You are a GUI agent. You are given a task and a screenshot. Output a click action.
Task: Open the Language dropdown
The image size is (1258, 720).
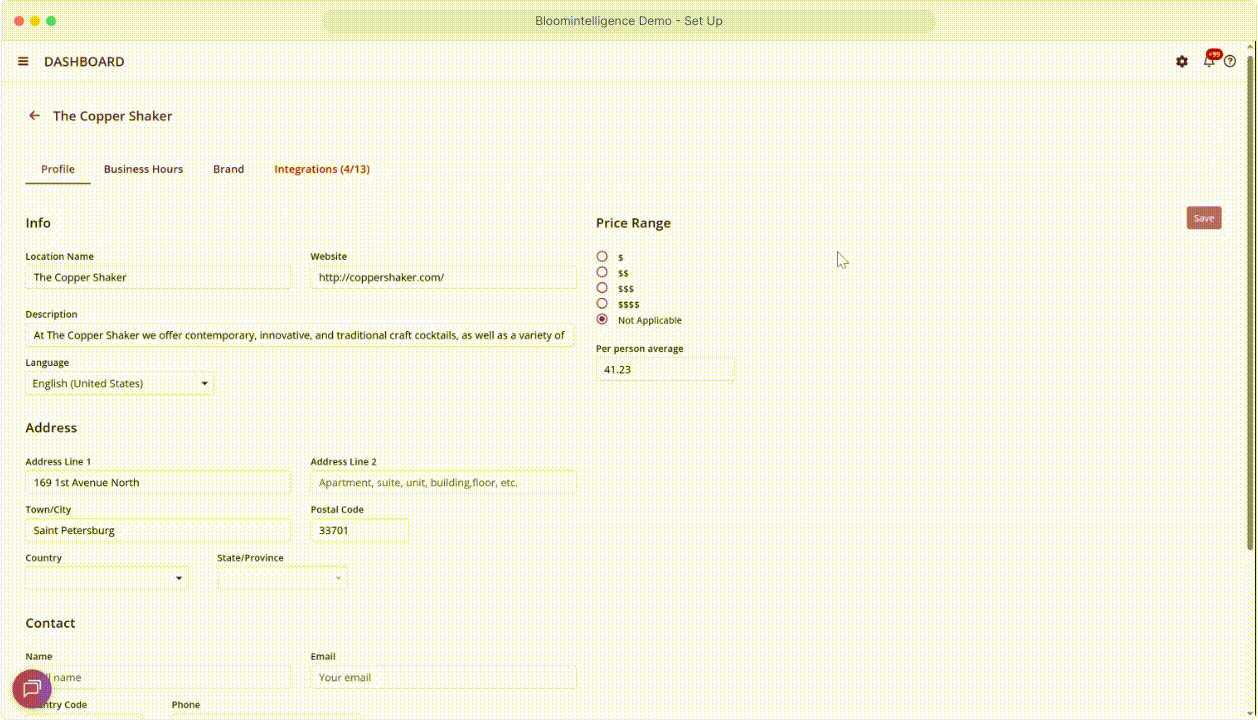coord(119,384)
